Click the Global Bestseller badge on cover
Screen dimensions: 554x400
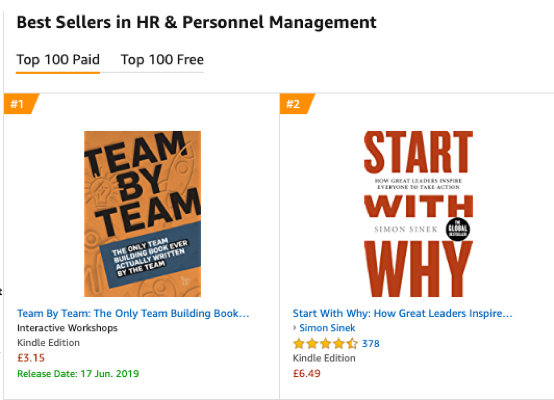click(x=458, y=229)
